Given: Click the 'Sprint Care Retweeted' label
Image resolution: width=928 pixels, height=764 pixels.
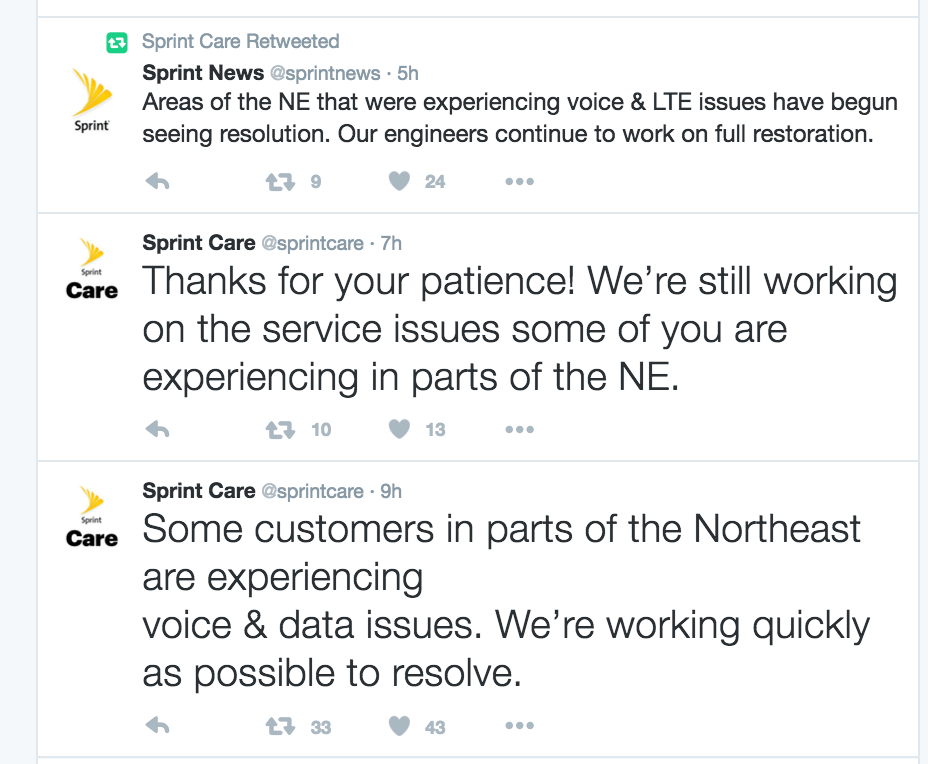Looking at the screenshot, I should pos(240,41).
